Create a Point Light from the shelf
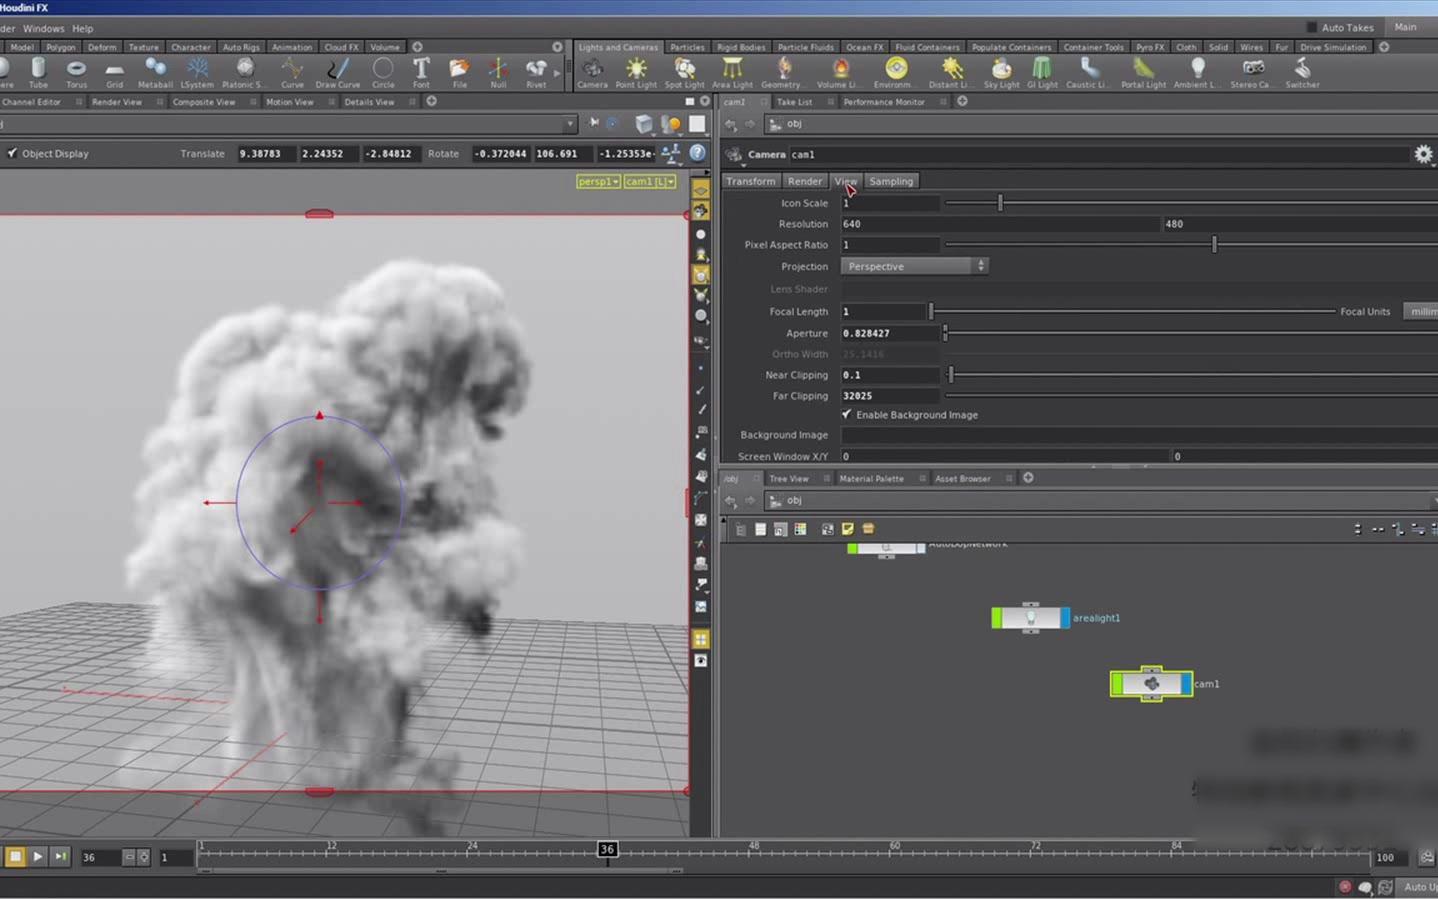 (636, 72)
